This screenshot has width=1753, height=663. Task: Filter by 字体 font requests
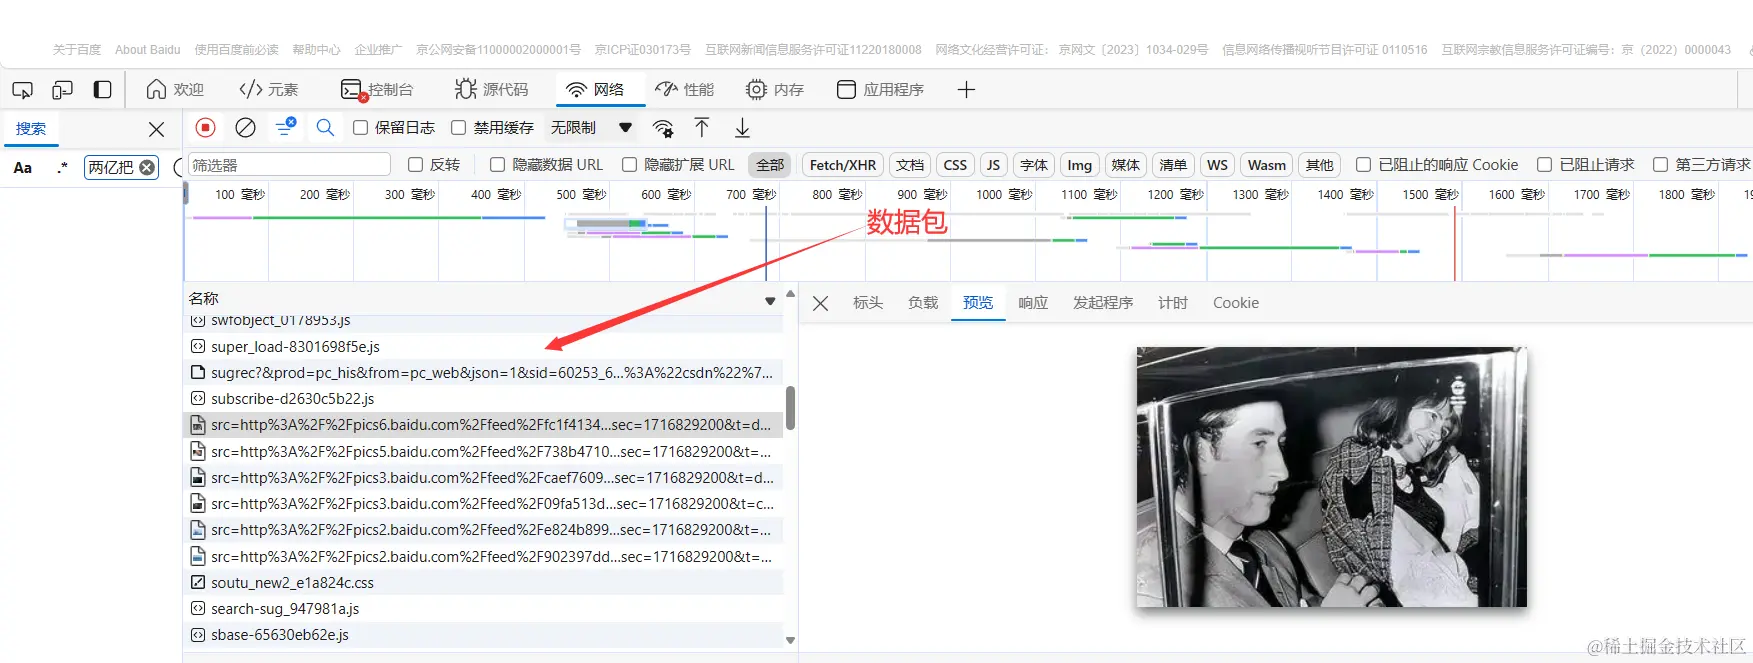point(1034,165)
